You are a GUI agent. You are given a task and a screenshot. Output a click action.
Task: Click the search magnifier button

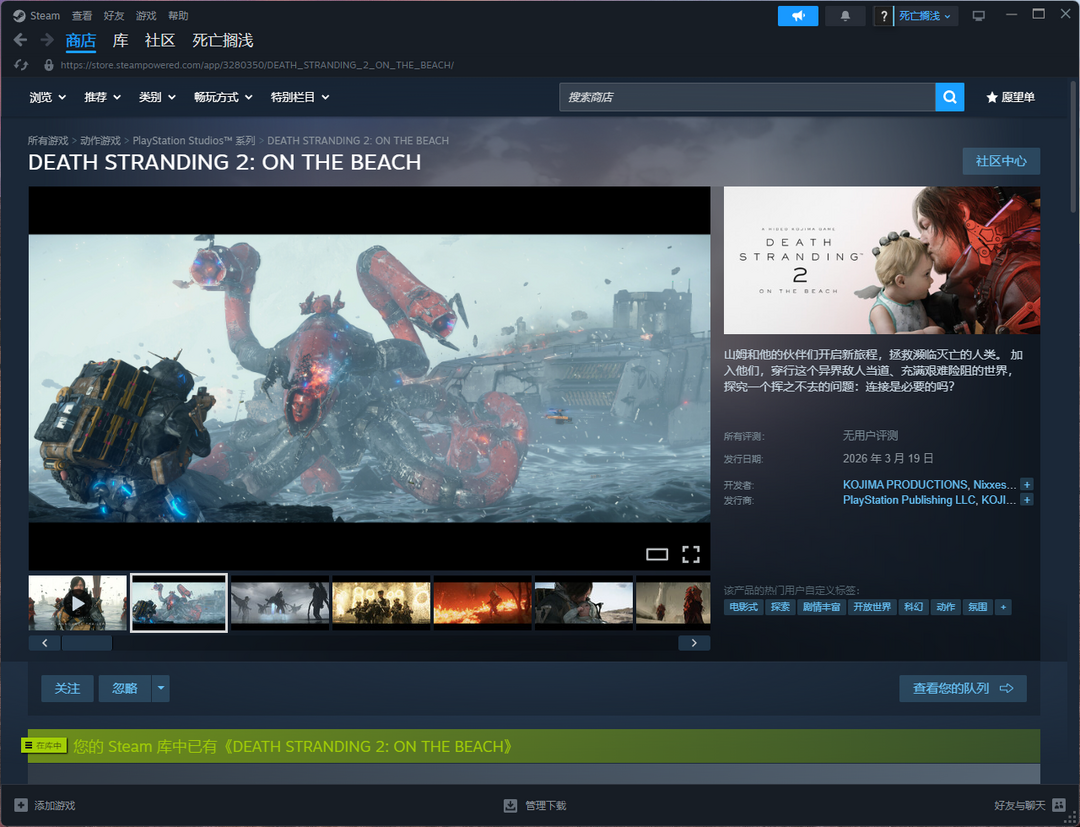point(949,97)
